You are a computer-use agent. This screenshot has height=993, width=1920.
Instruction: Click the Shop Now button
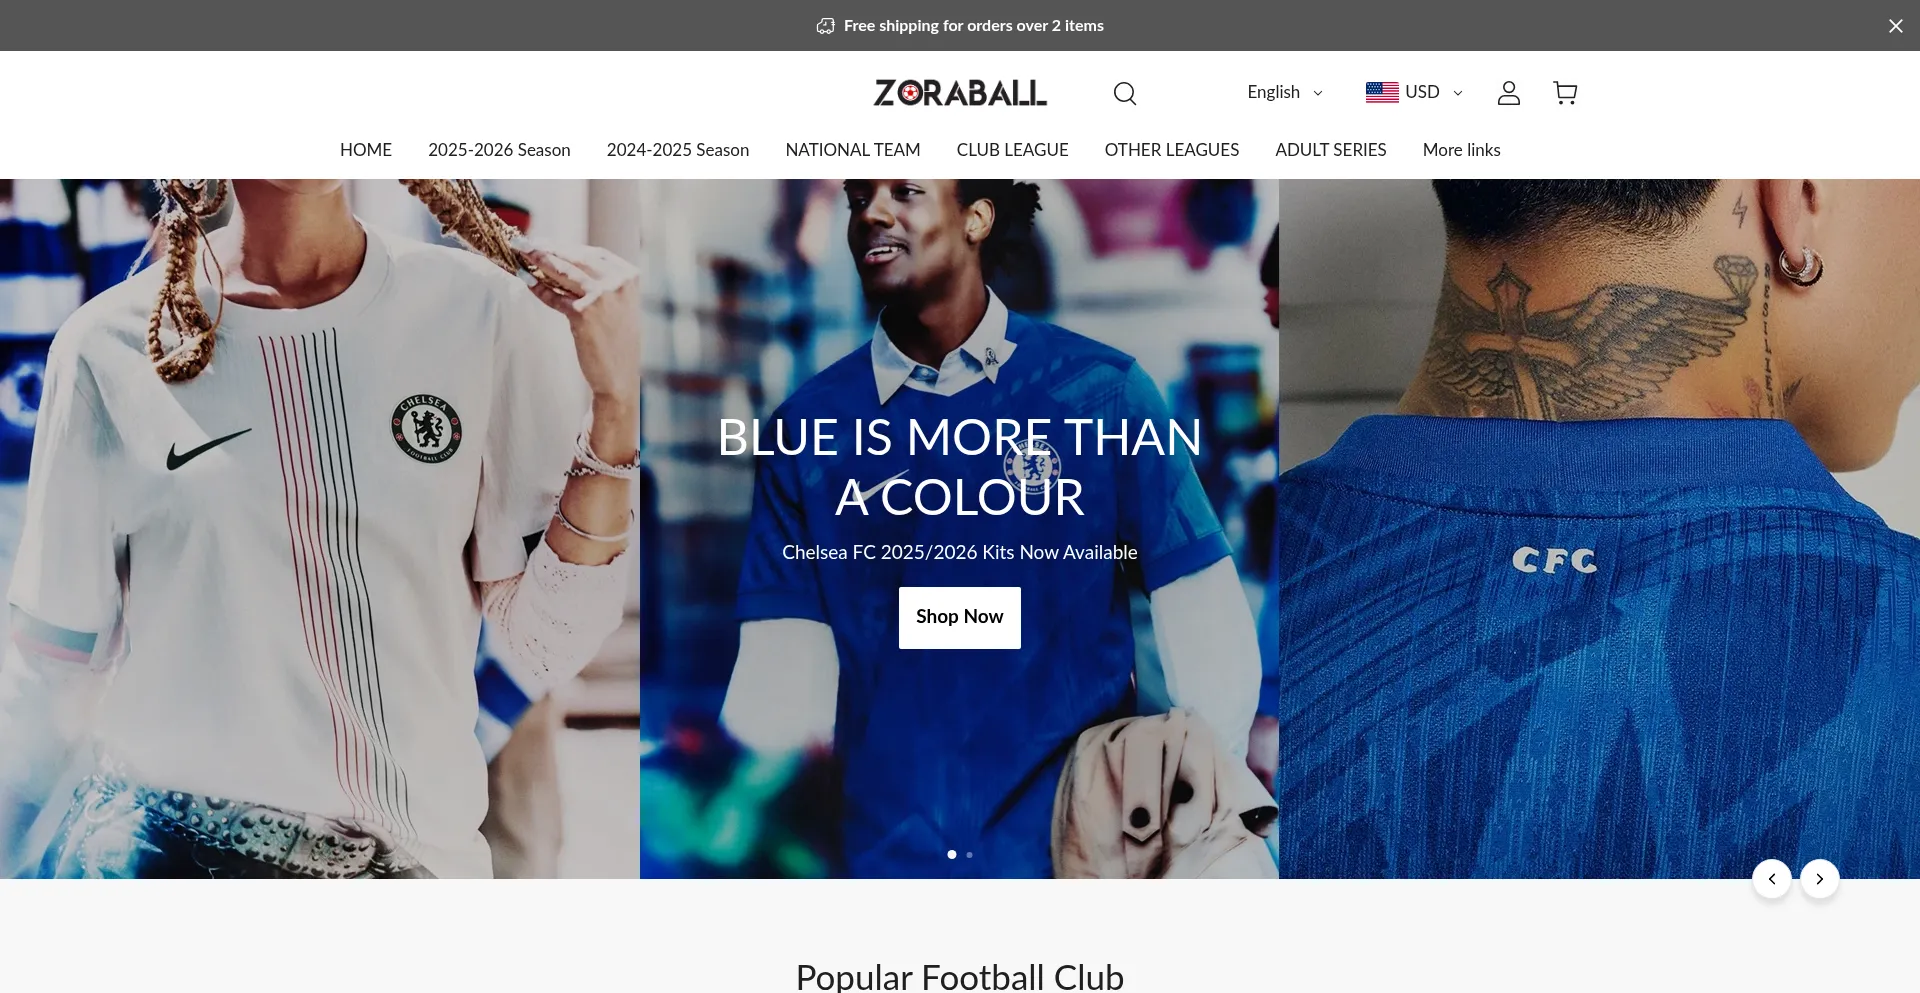click(x=959, y=617)
